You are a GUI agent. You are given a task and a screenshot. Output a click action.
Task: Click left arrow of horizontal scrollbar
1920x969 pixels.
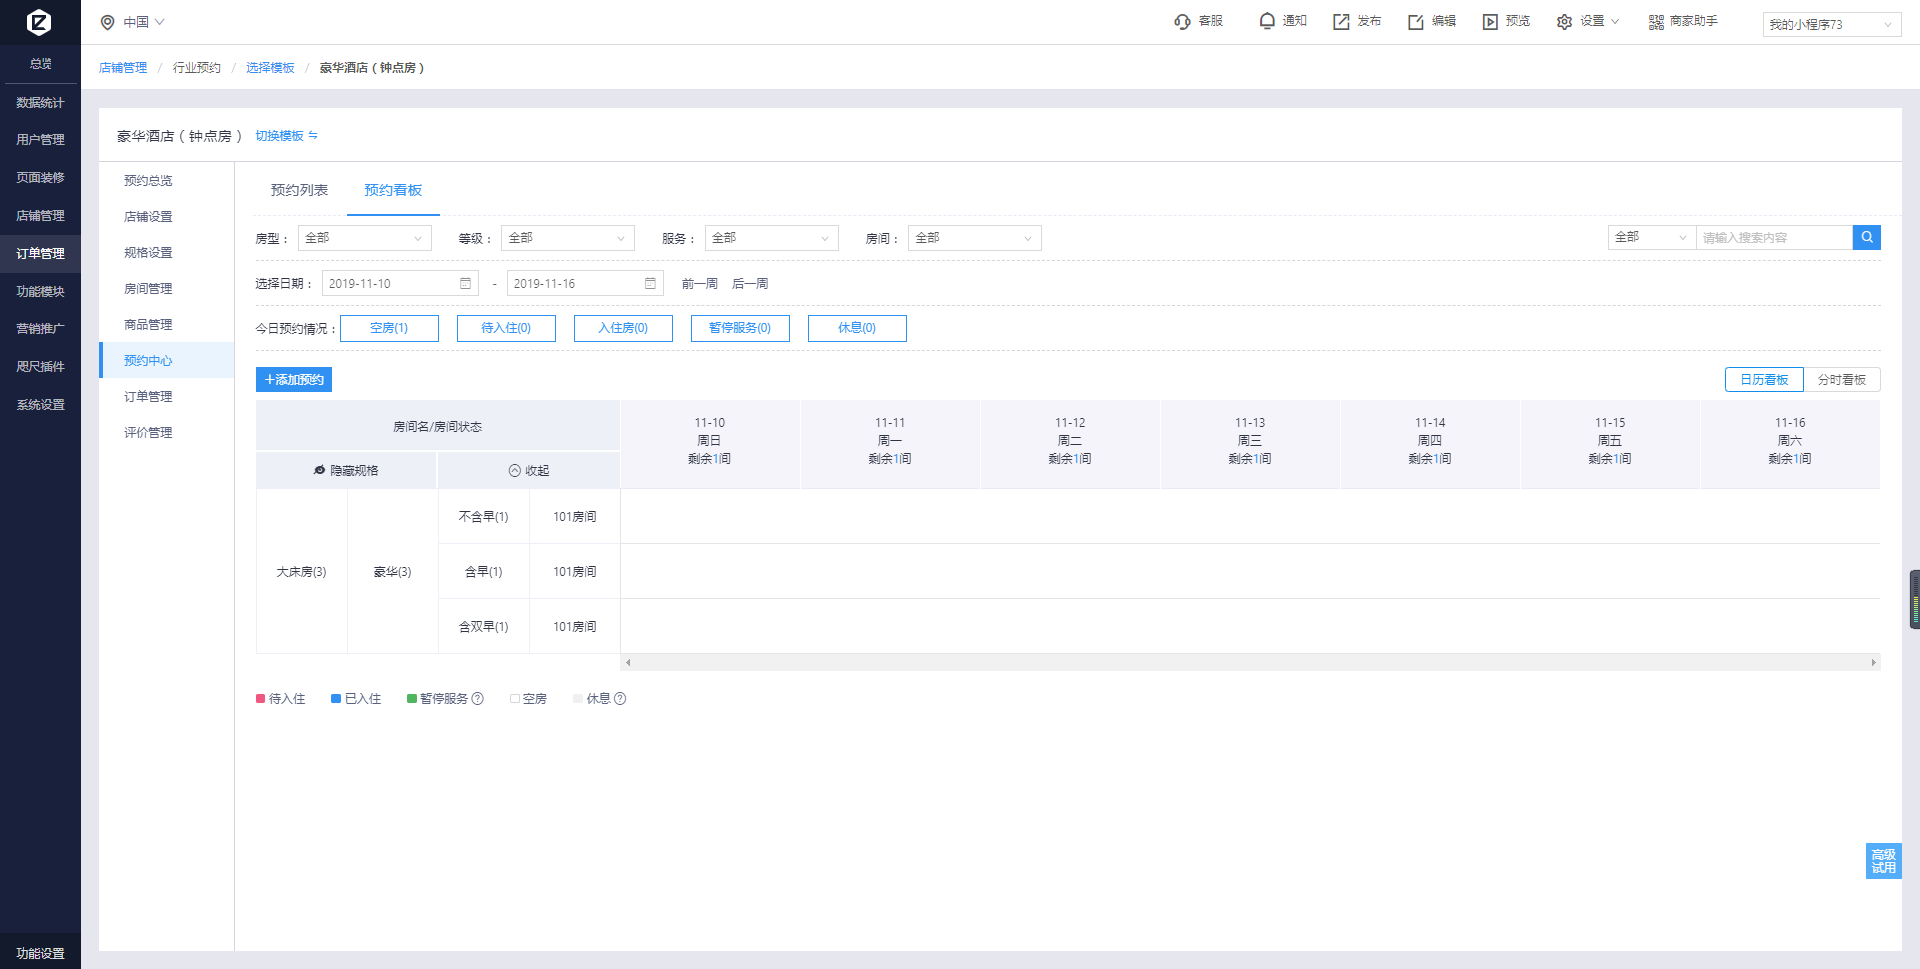(628, 662)
